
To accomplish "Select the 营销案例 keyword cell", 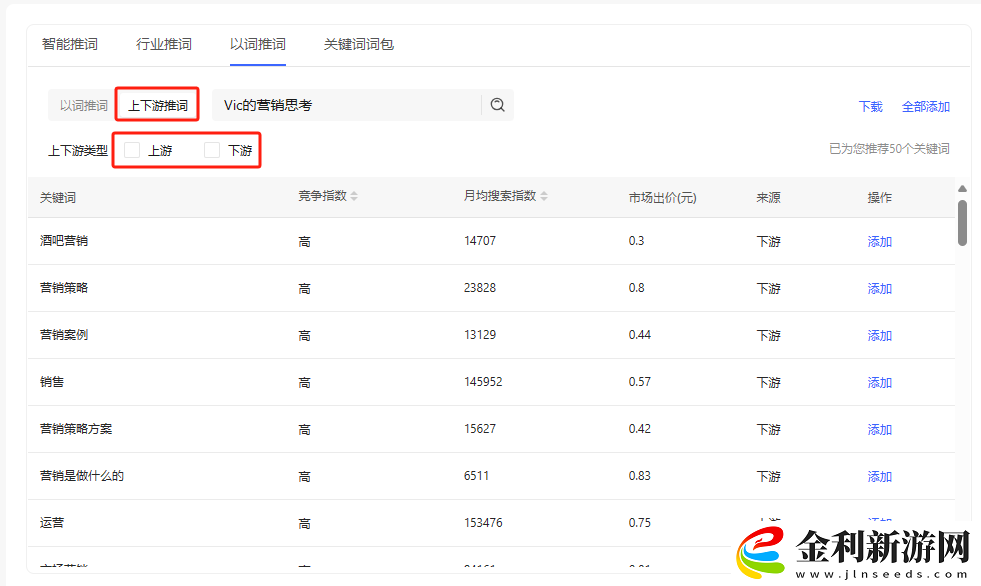I will [64, 335].
